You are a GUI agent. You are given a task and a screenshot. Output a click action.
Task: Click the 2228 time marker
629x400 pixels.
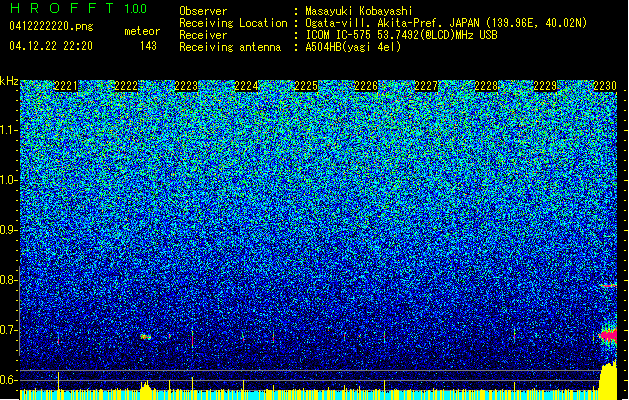pos(486,86)
